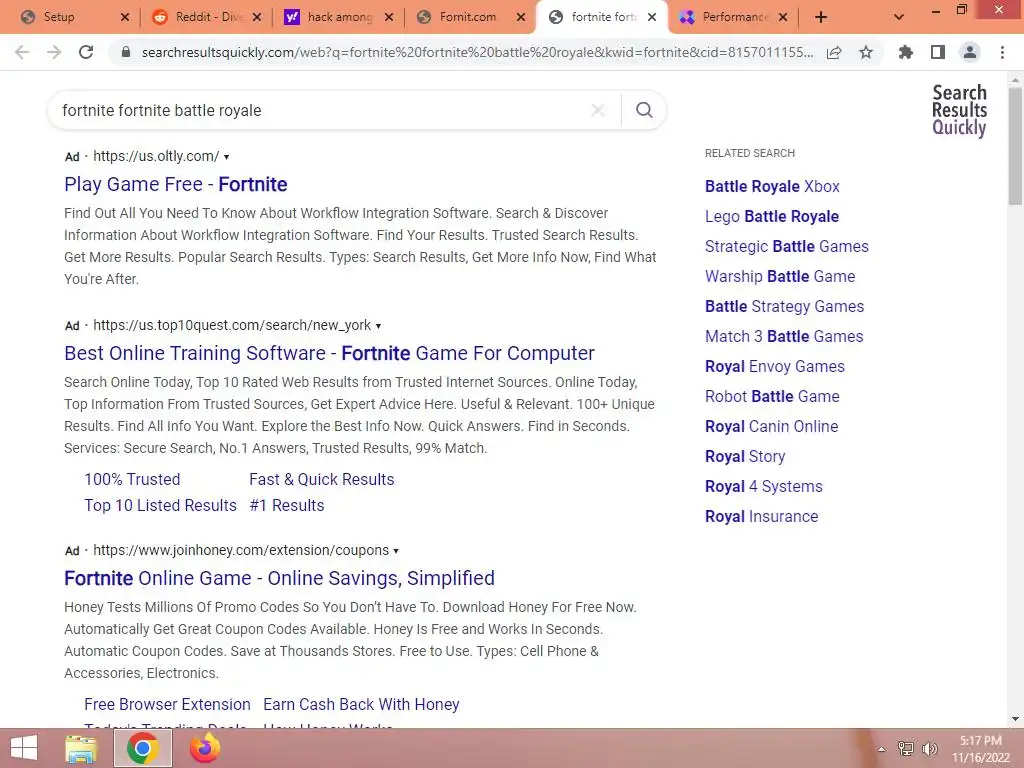This screenshot has height=768, width=1024.
Task: Close the Performance tab
Action: pos(783,18)
